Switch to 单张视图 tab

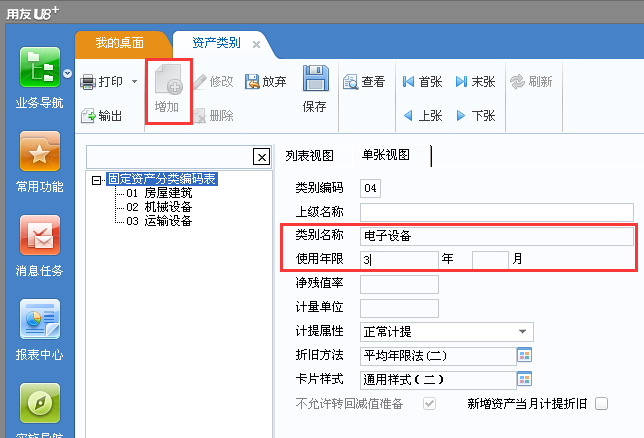click(386, 155)
